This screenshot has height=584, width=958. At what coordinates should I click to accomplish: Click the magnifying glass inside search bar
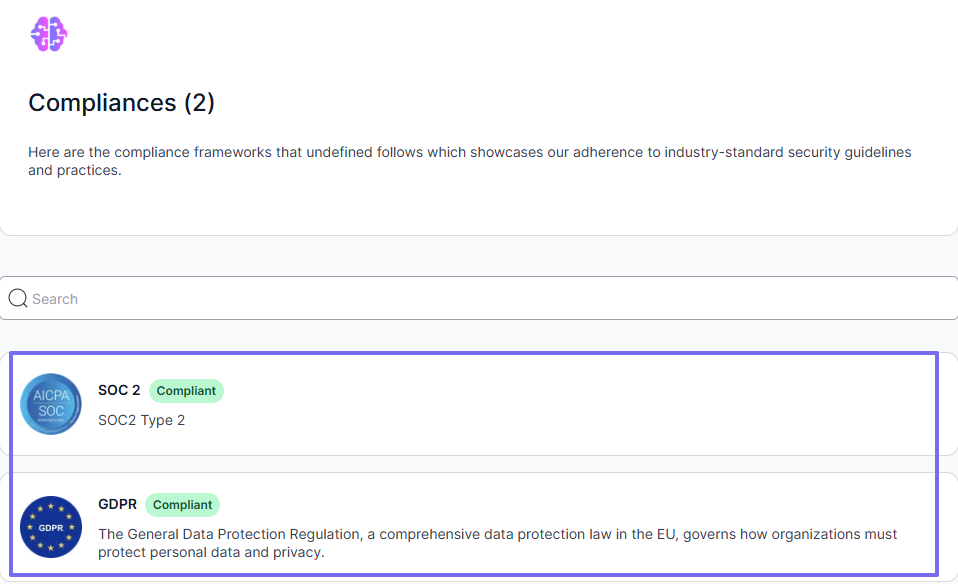[x=18, y=297]
